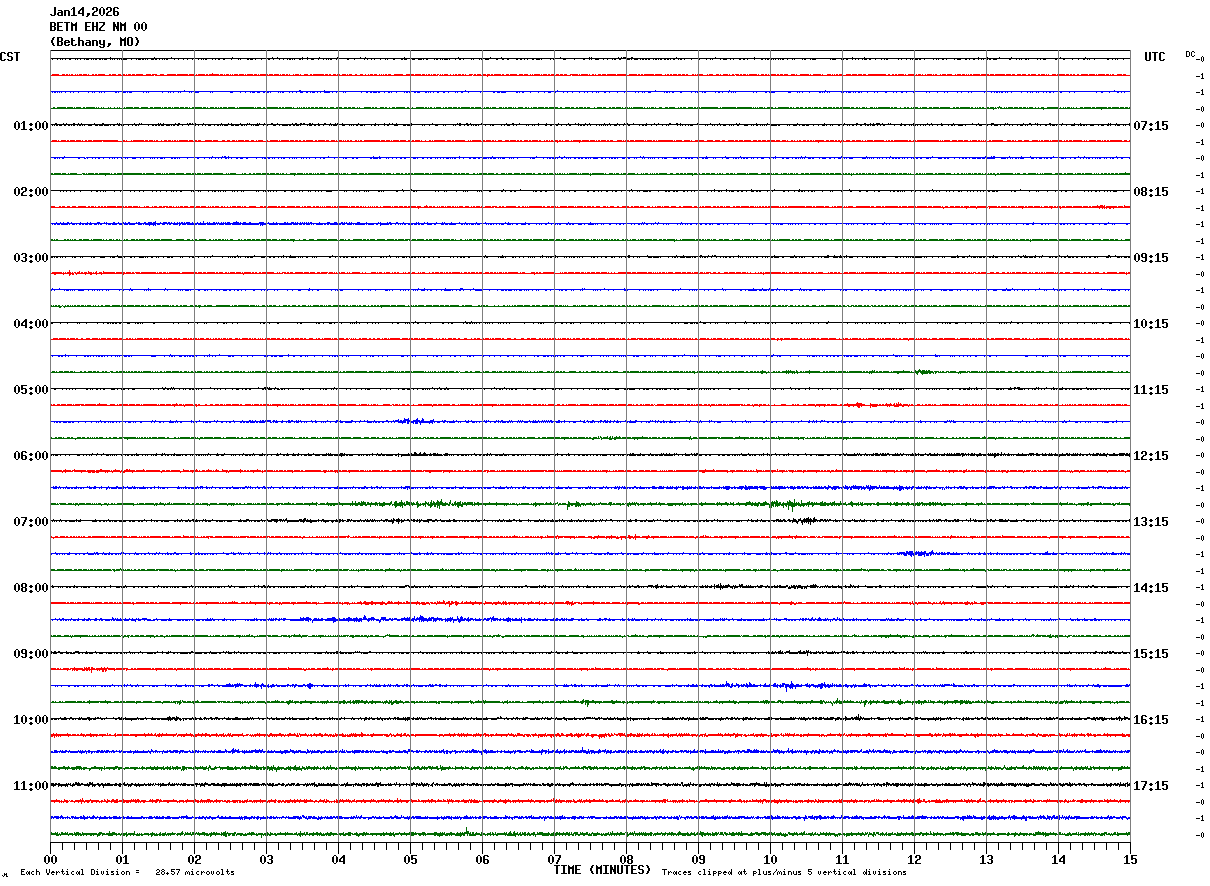Select the 08:00 CST time label
Screen dimensions: 1210x886
click(31, 588)
